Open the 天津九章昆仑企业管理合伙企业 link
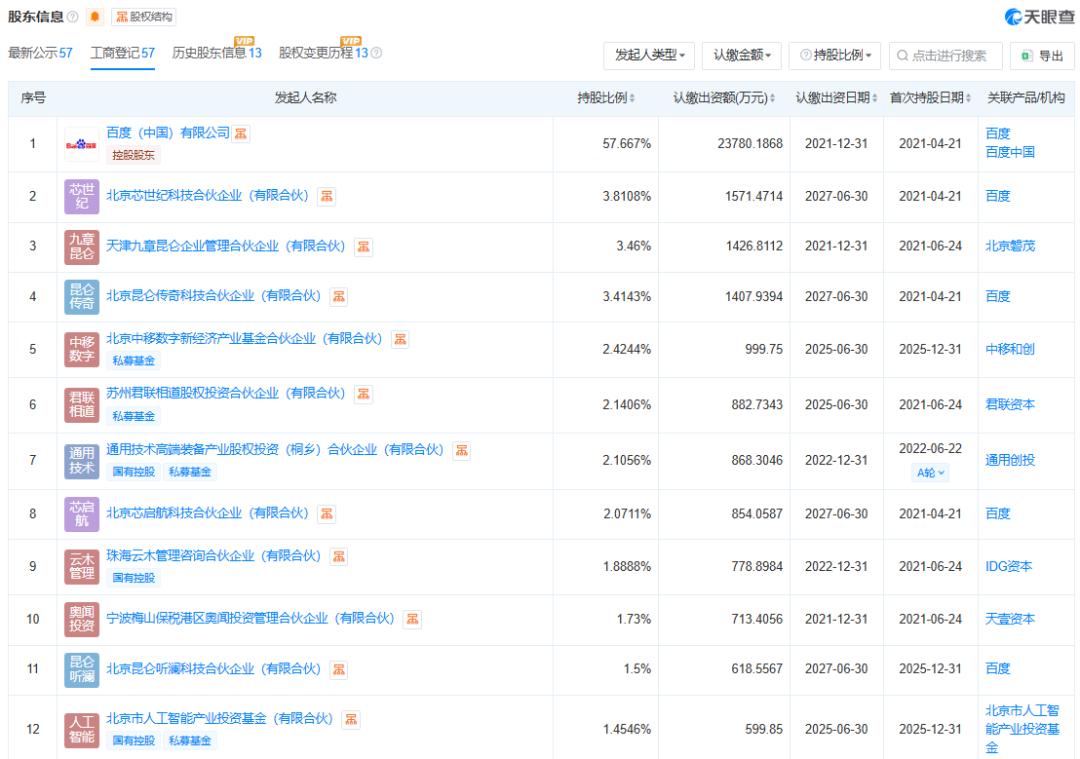 pos(226,246)
